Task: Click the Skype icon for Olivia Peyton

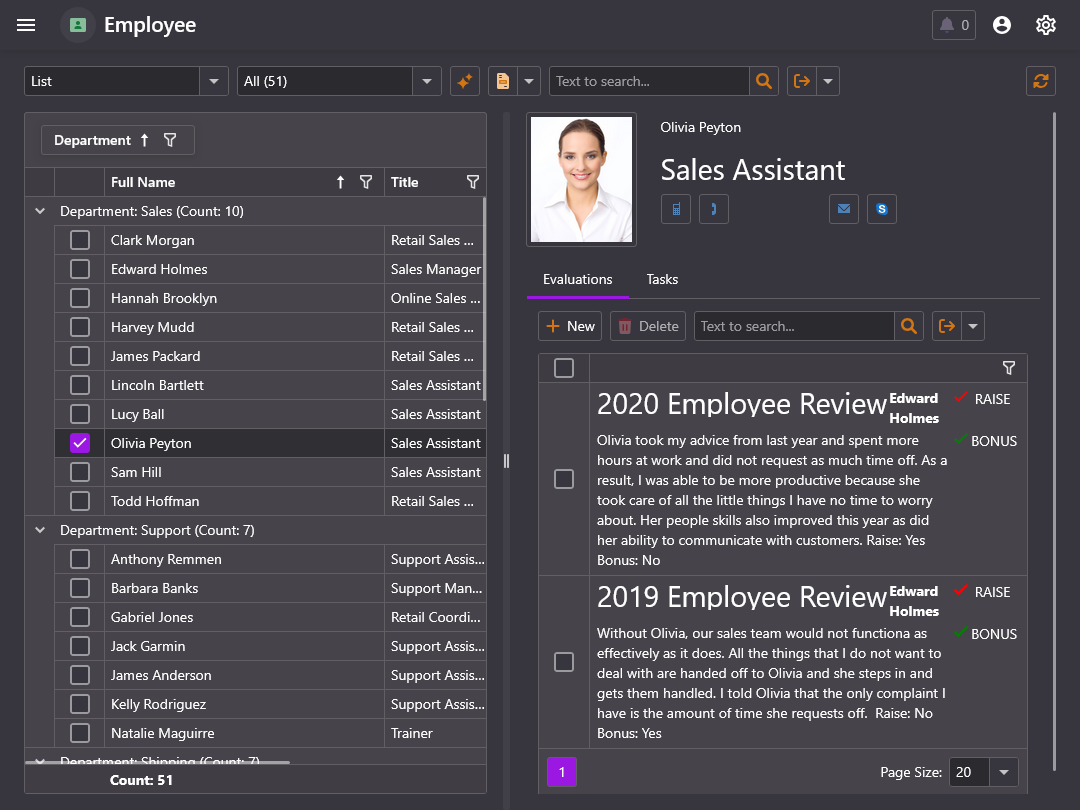Action: (882, 209)
